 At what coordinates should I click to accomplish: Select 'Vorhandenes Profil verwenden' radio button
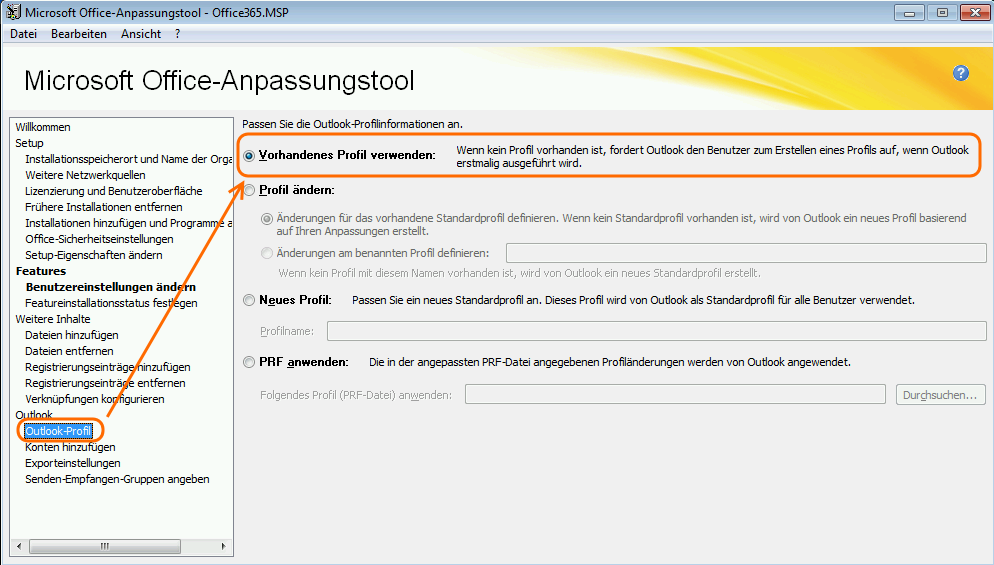point(249,156)
